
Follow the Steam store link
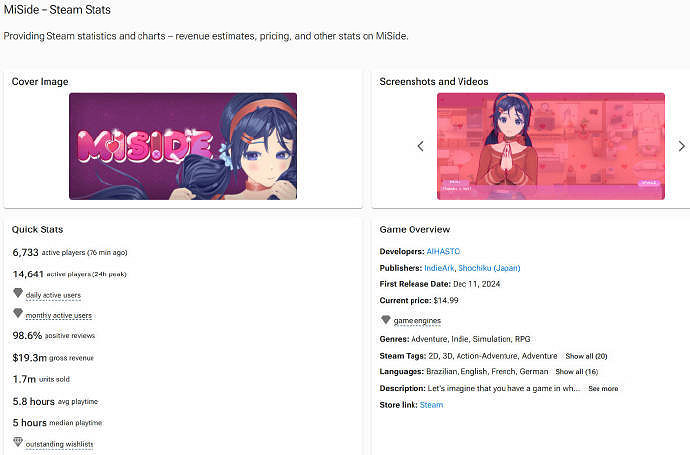coord(431,405)
